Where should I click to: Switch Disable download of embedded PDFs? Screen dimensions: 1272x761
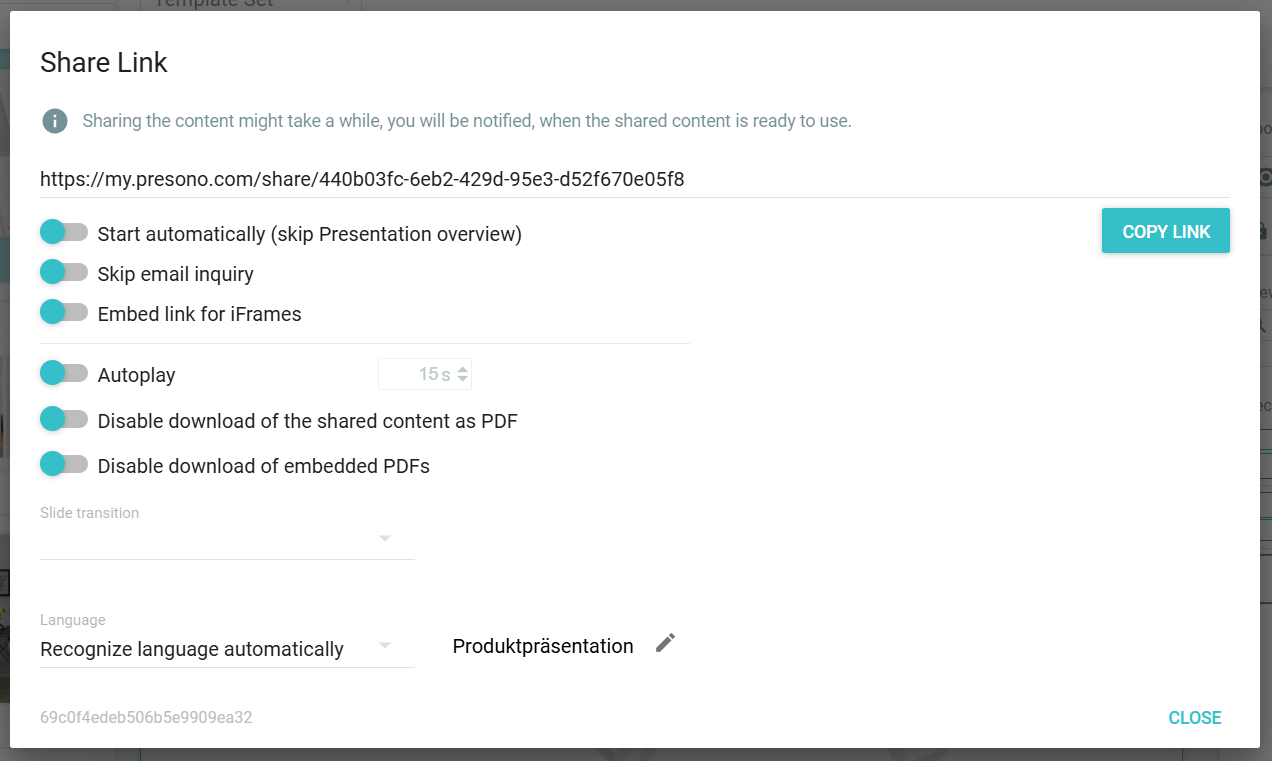pos(64,464)
